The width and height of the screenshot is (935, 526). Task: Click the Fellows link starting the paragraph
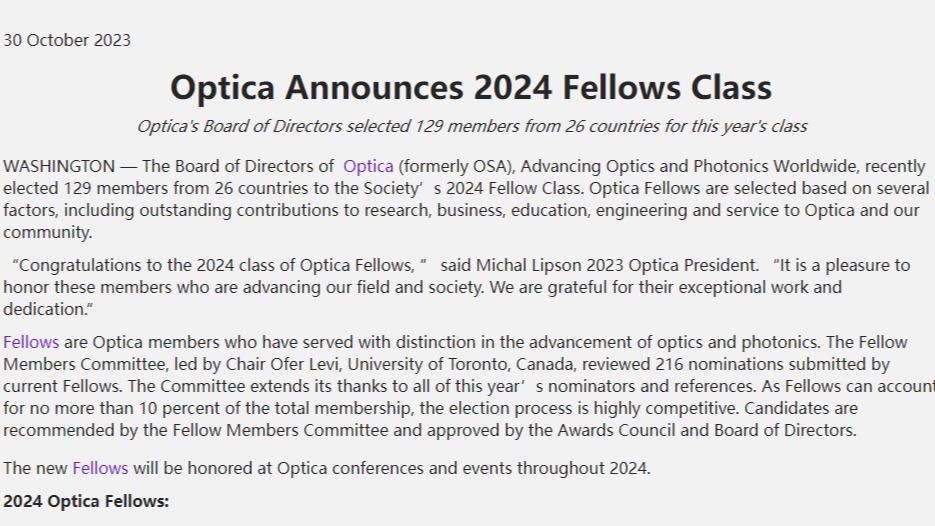(31, 342)
